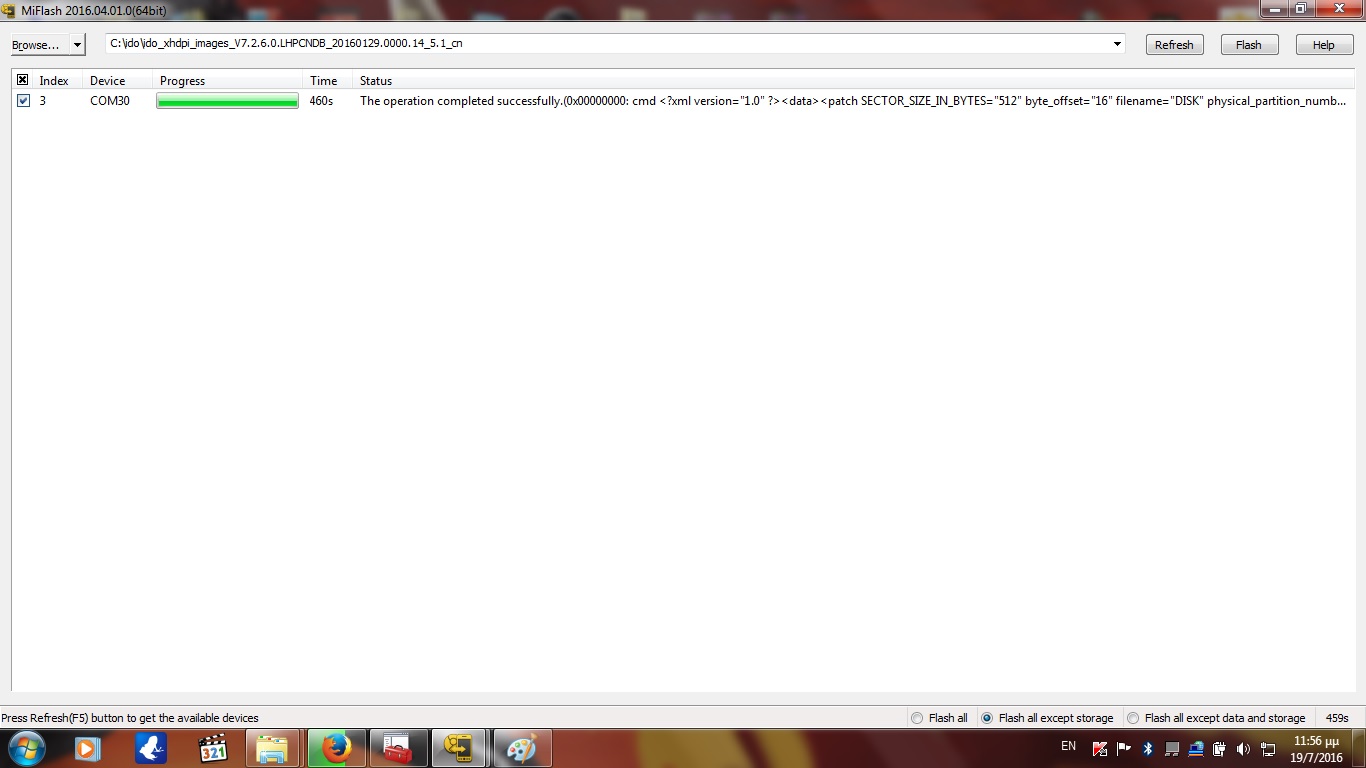1366x768 pixels.
Task: Click the gray monitor tray icon
Action: (x=1172, y=749)
